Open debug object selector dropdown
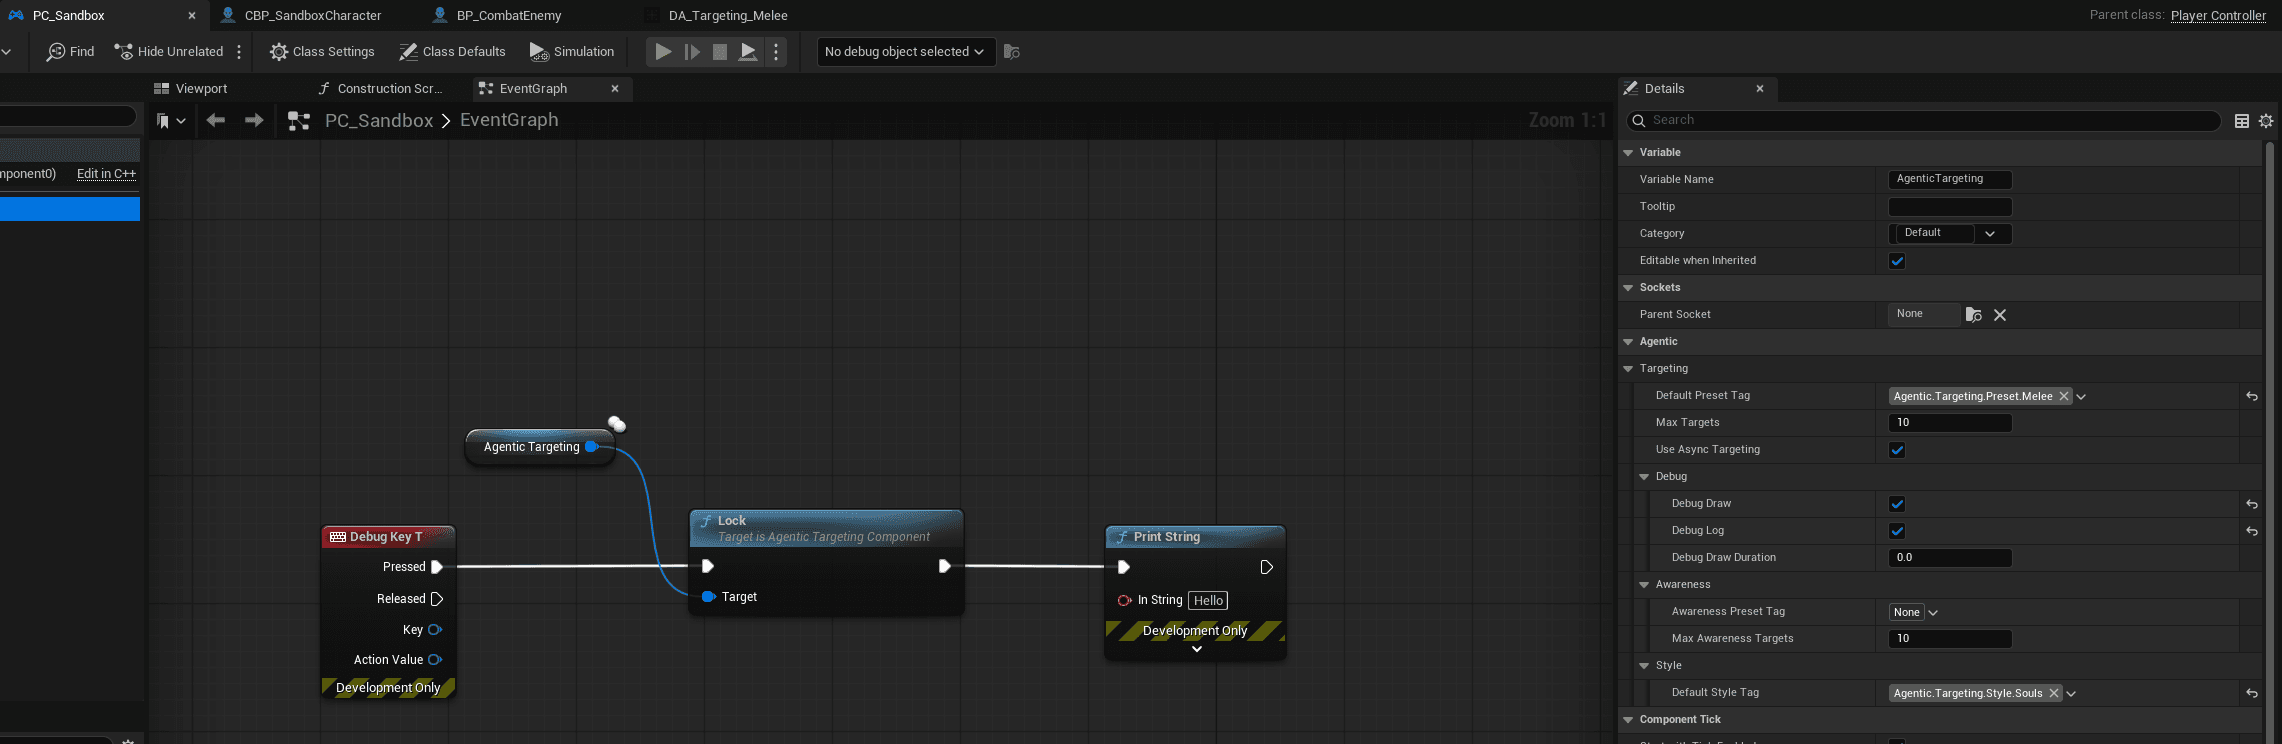 pyautogui.click(x=905, y=52)
